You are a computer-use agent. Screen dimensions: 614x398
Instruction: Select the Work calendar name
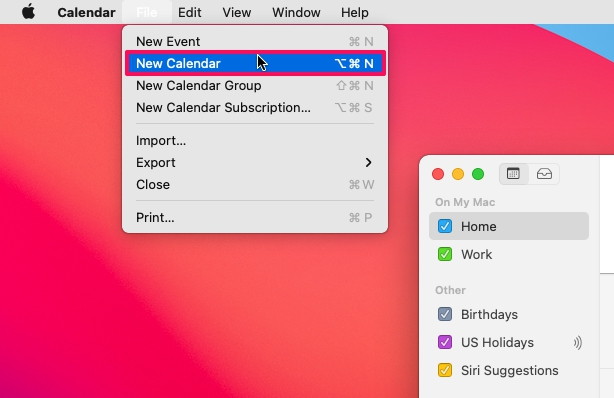pos(476,255)
